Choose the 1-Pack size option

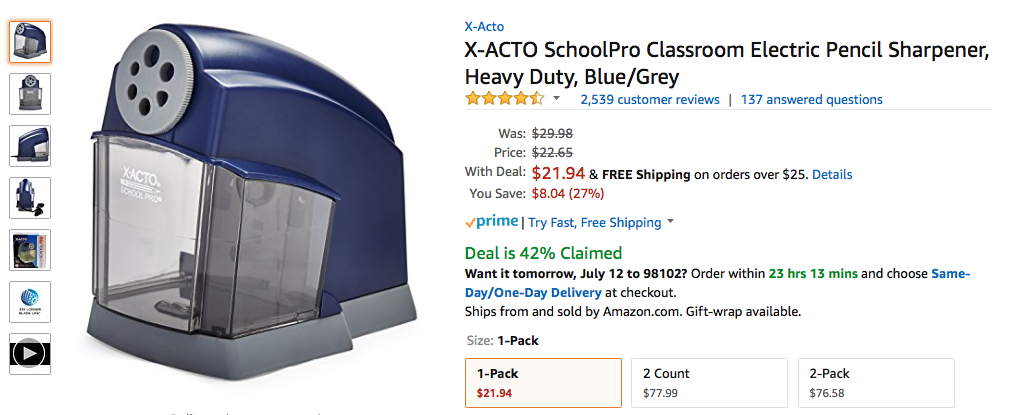coord(543,383)
